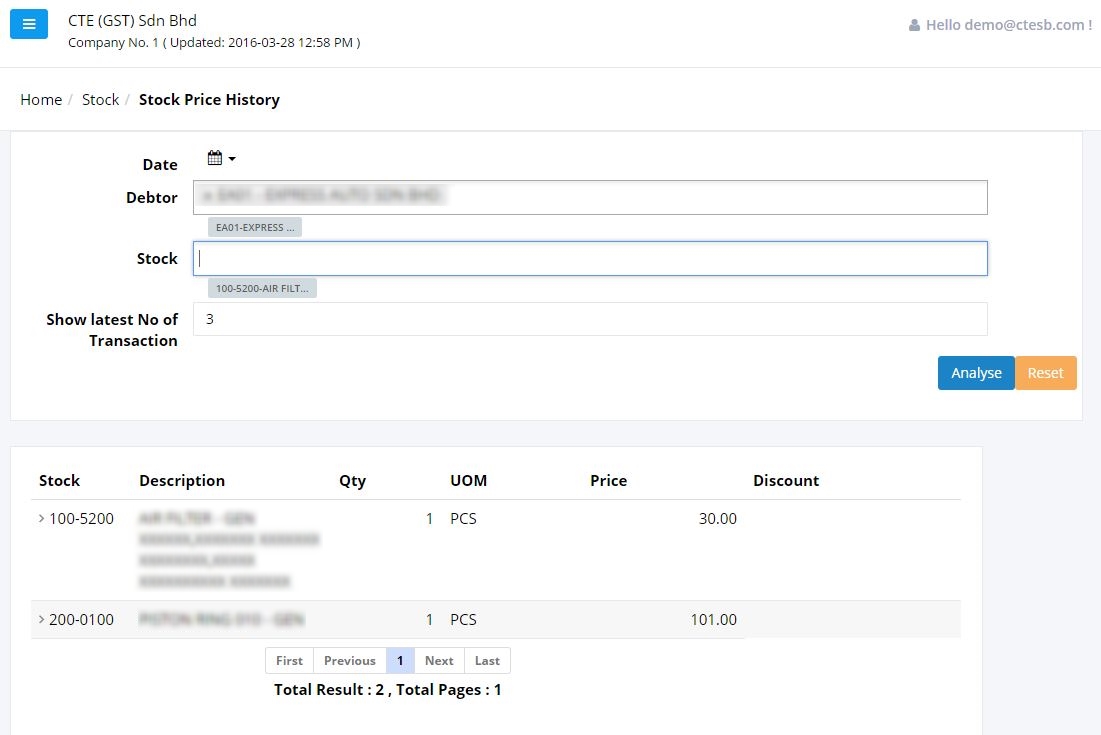Open Stock breadcrumb link
Viewport: 1101px width, 735px height.
tap(100, 100)
